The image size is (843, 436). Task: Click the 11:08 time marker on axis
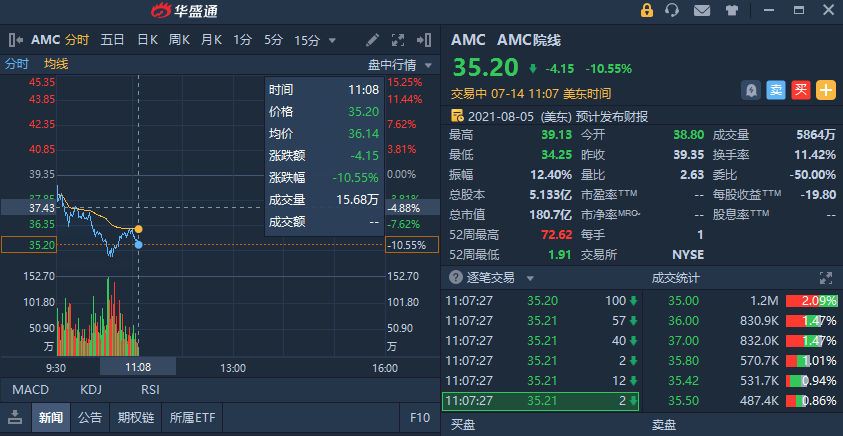coord(138,367)
